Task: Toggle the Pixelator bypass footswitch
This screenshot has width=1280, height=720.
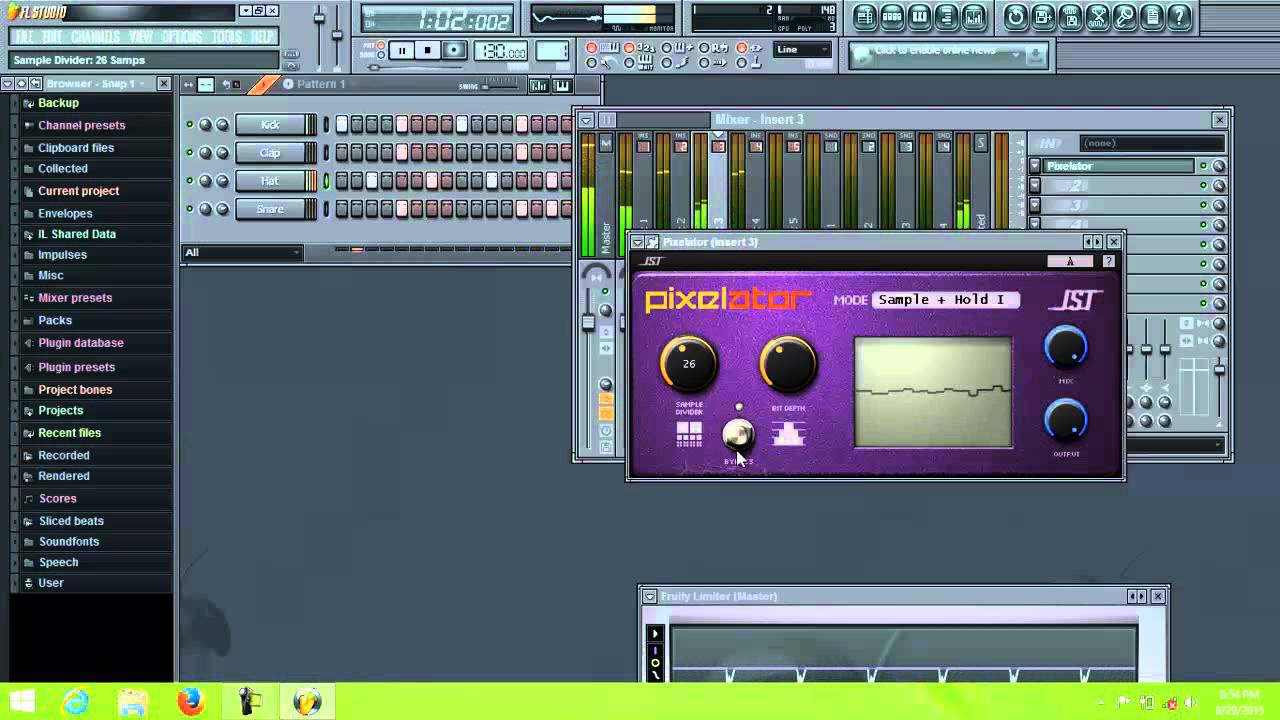Action: (738, 434)
